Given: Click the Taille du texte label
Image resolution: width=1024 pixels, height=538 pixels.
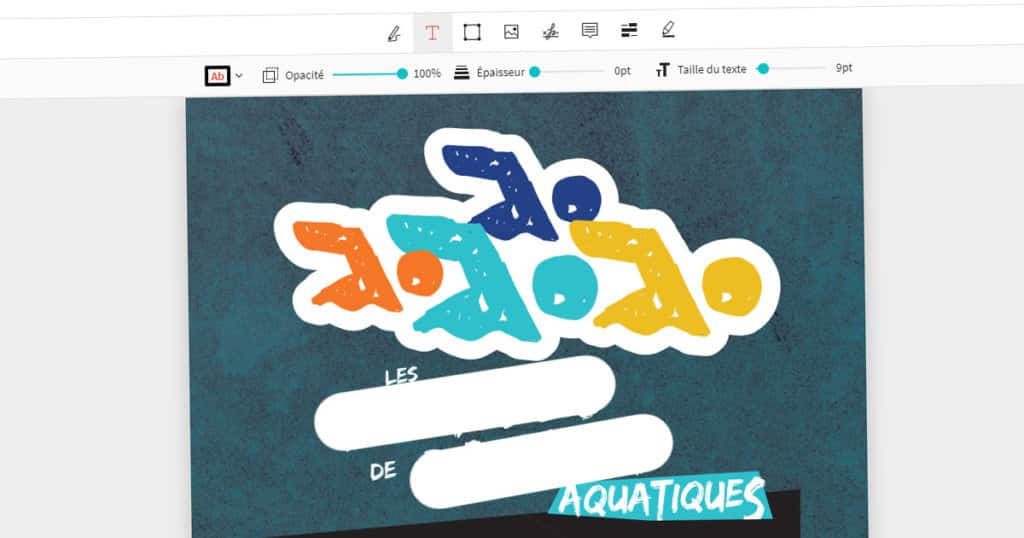Looking at the screenshot, I should coord(712,69).
